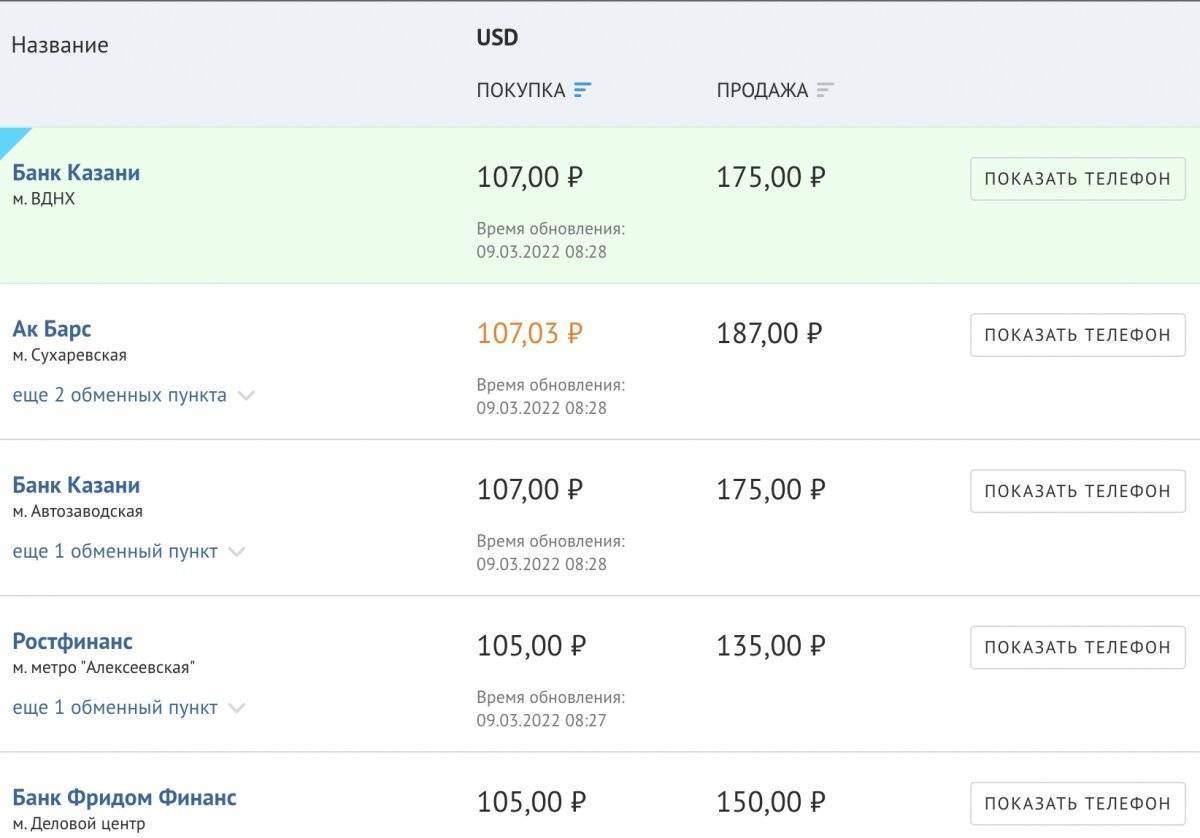The width and height of the screenshot is (1200, 838).
Task: Click м. метро "Алексеевская" location text
Action: [x=103, y=667]
